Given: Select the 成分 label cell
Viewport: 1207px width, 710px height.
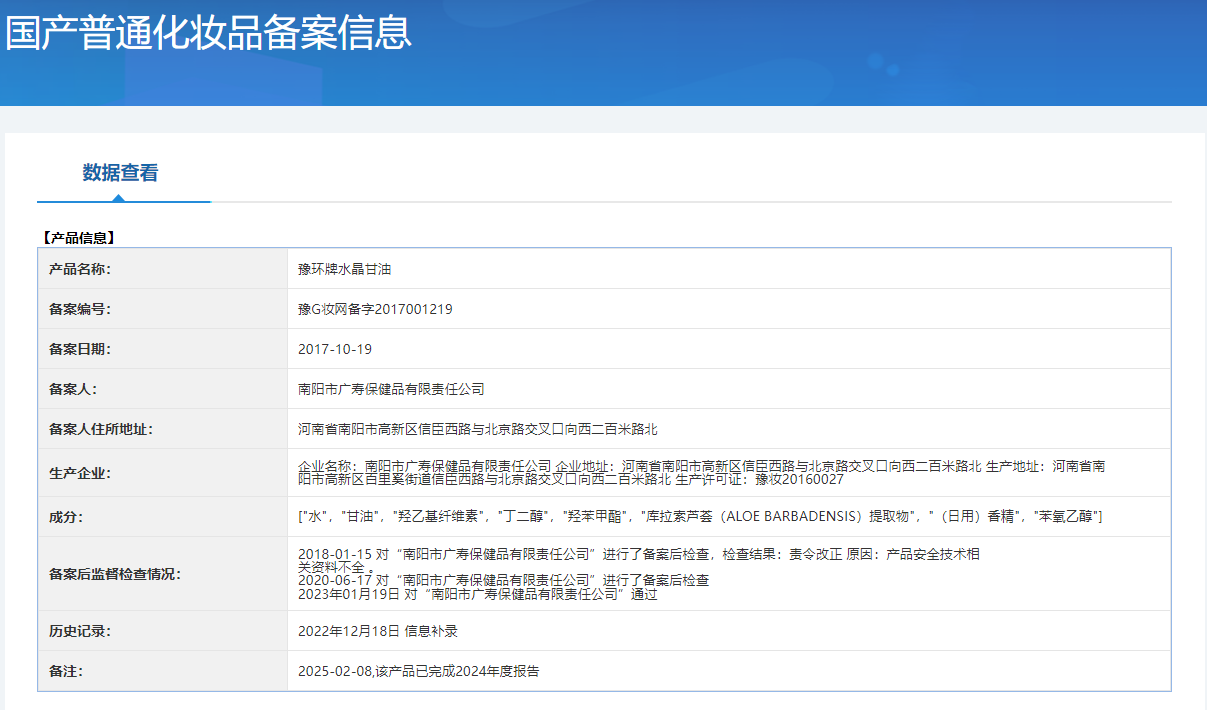Looking at the screenshot, I should pyautogui.click(x=66, y=517).
